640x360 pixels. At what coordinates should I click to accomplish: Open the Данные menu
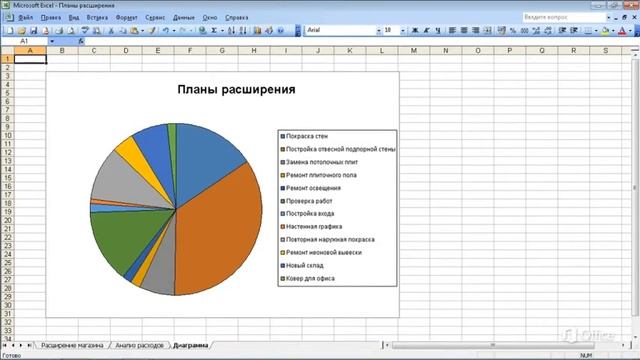coord(184,18)
